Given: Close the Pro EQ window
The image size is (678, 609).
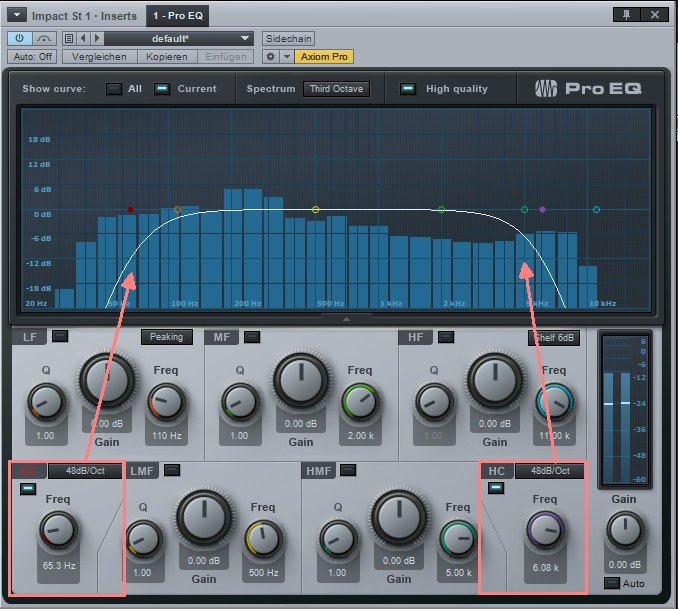Looking at the screenshot, I should (x=655, y=15).
